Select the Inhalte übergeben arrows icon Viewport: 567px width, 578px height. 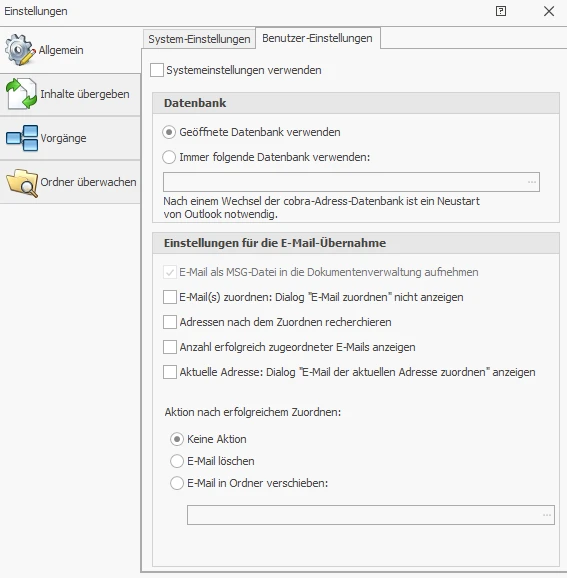(21, 94)
